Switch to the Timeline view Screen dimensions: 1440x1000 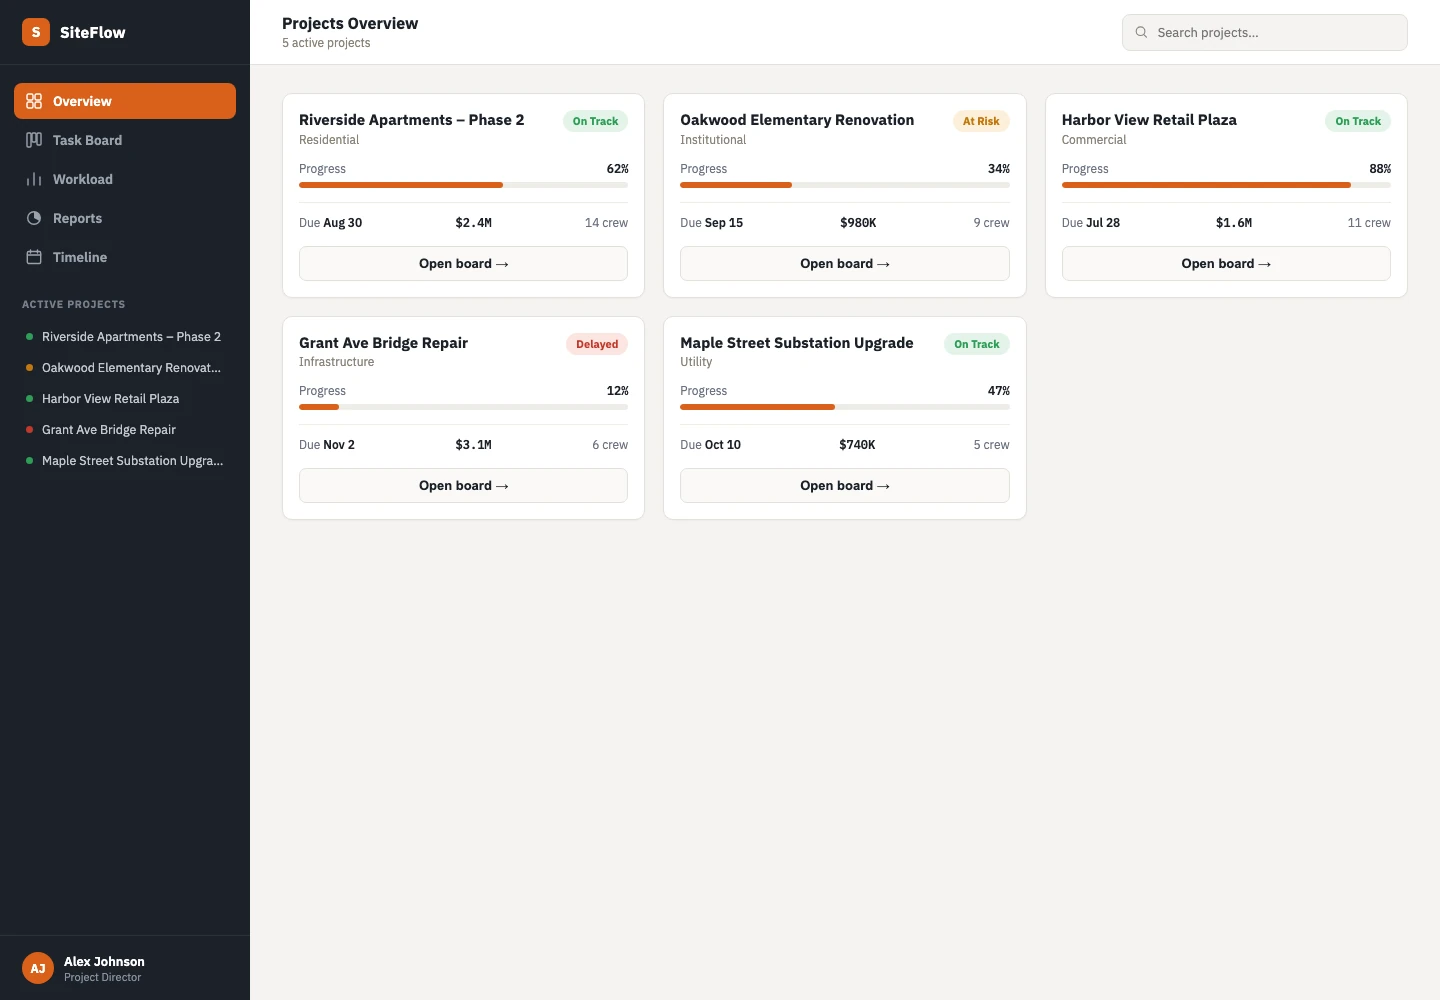125,257
